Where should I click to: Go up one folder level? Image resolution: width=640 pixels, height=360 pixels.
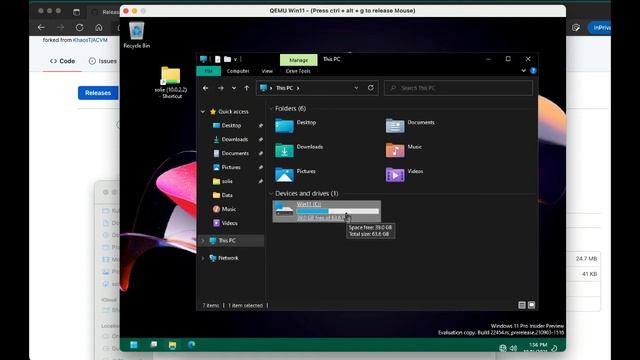click(x=247, y=88)
